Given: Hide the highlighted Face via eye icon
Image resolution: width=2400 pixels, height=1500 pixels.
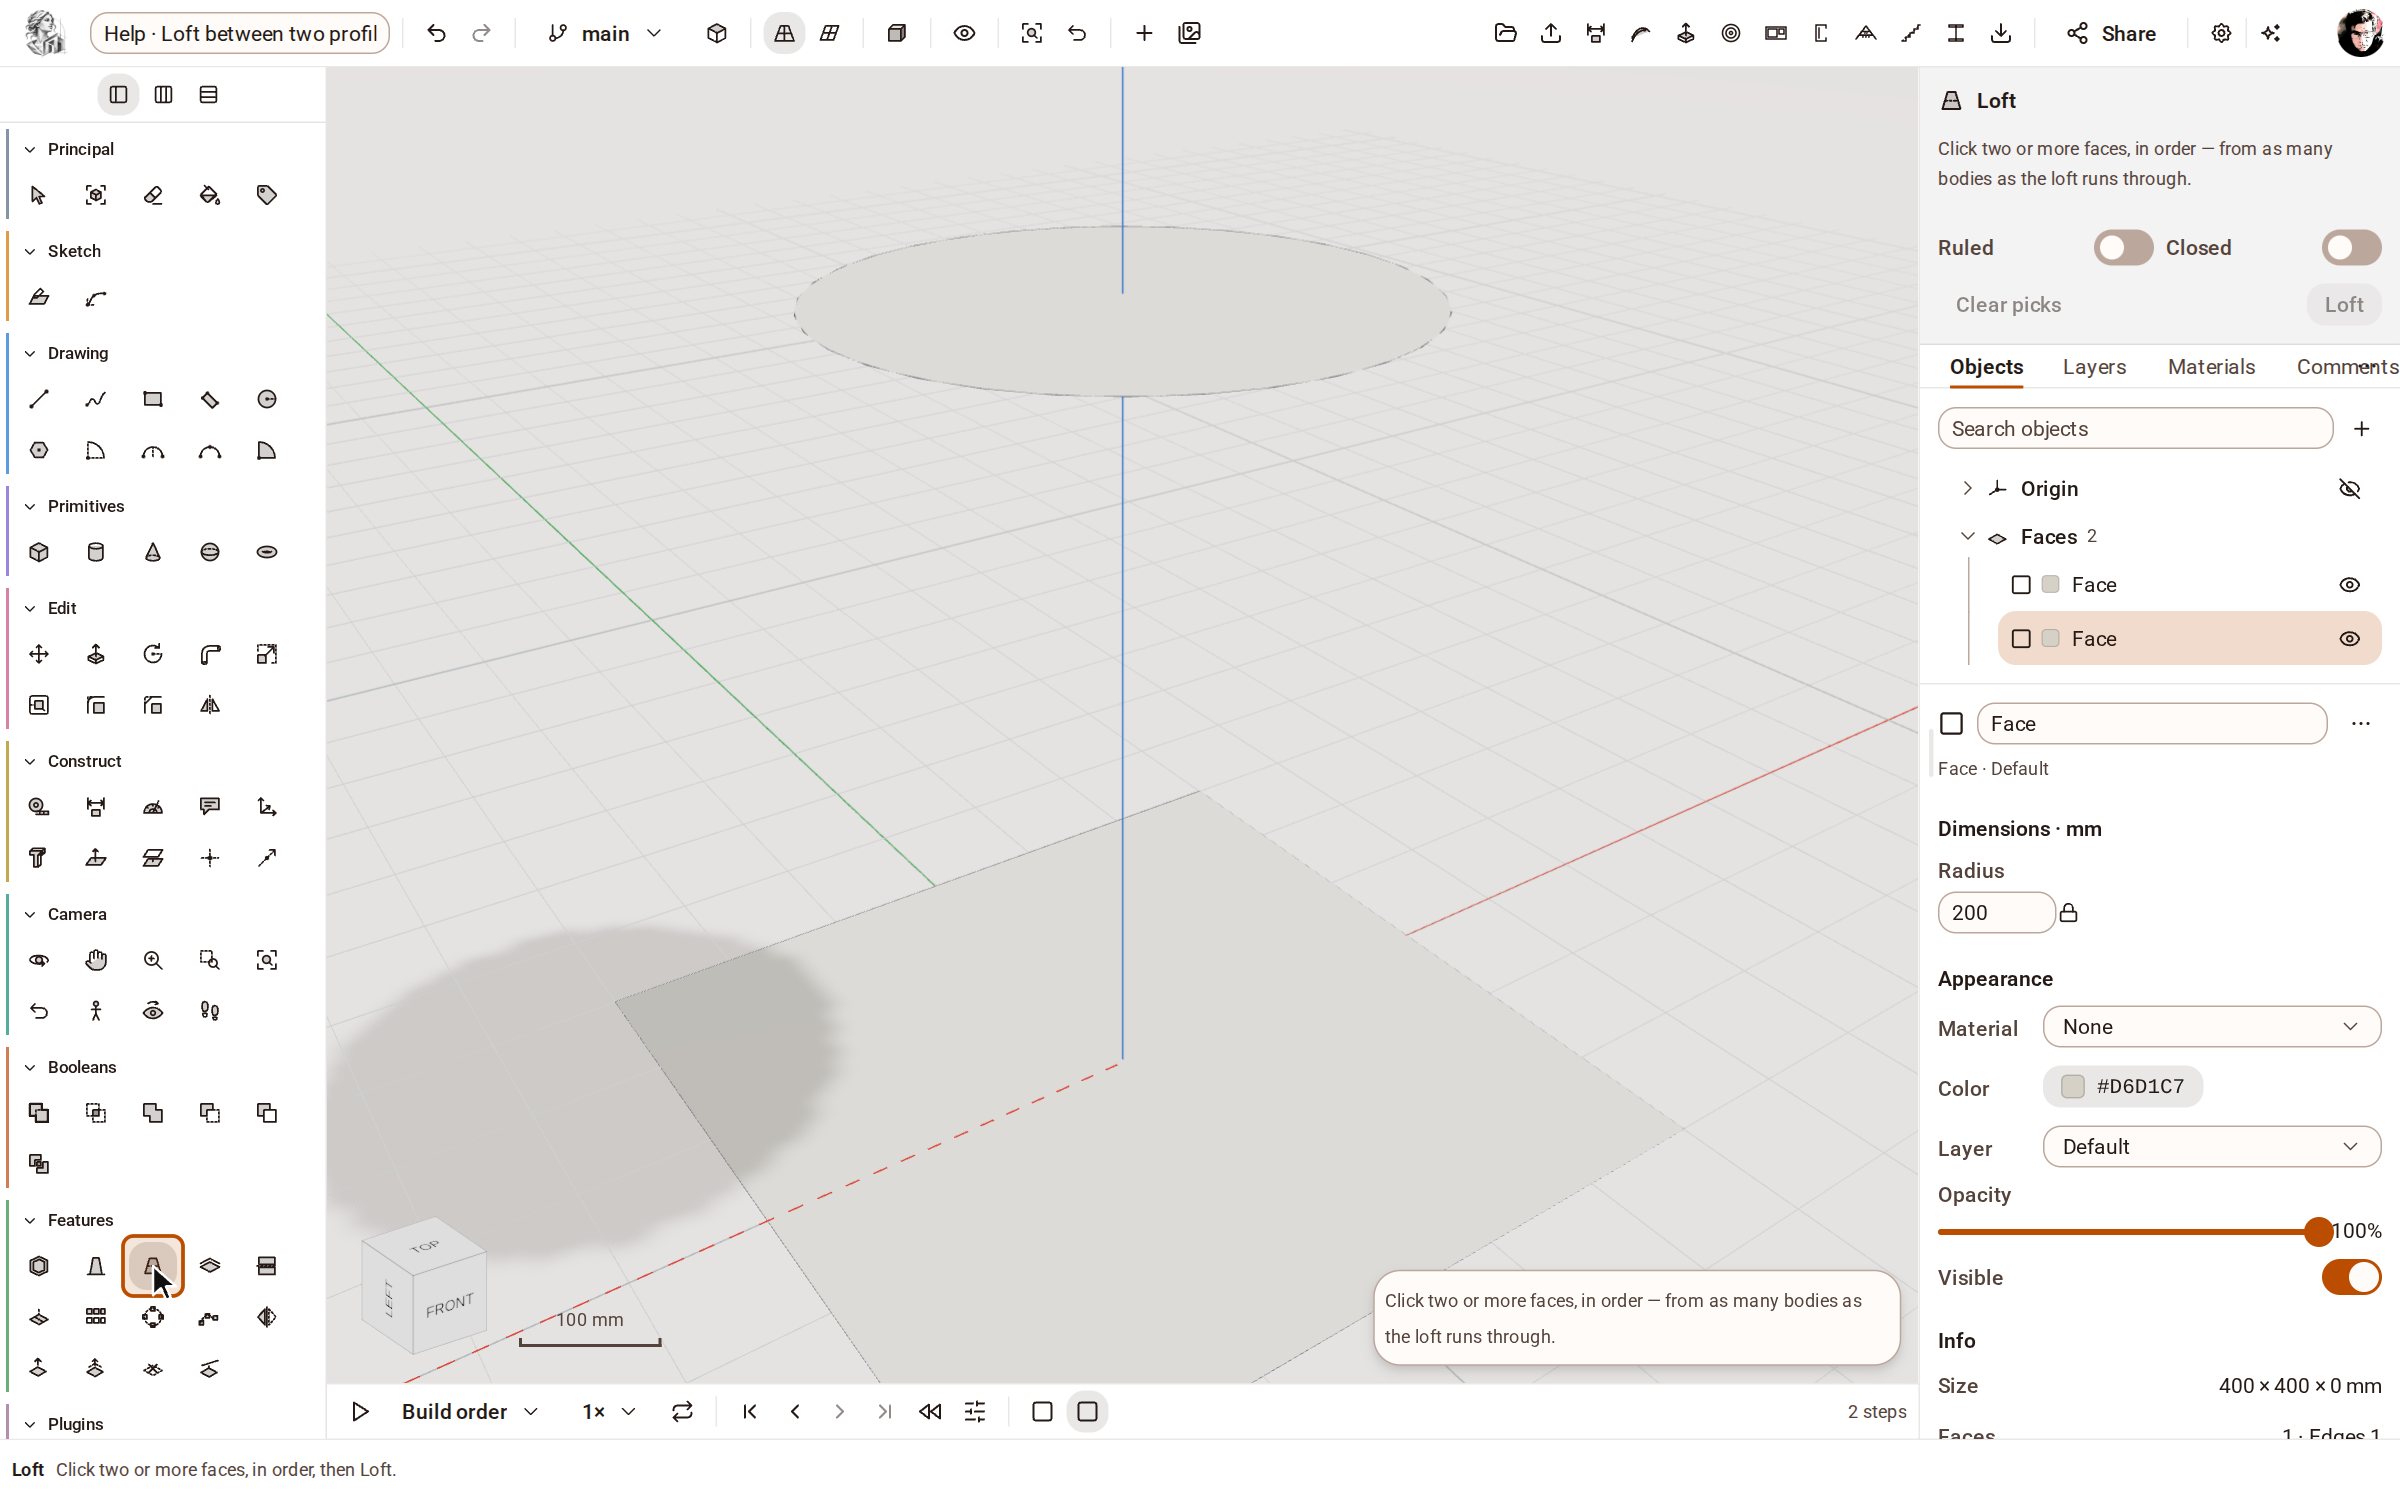Looking at the screenshot, I should pyautogui.click(x=2350, y=639).
